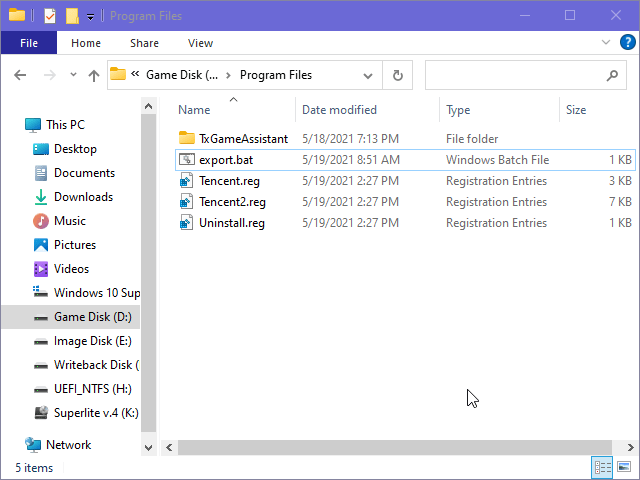Click the 5 items status text
Image resolution: width=640 pixels, height=480 pixels.
coord(34,468)
